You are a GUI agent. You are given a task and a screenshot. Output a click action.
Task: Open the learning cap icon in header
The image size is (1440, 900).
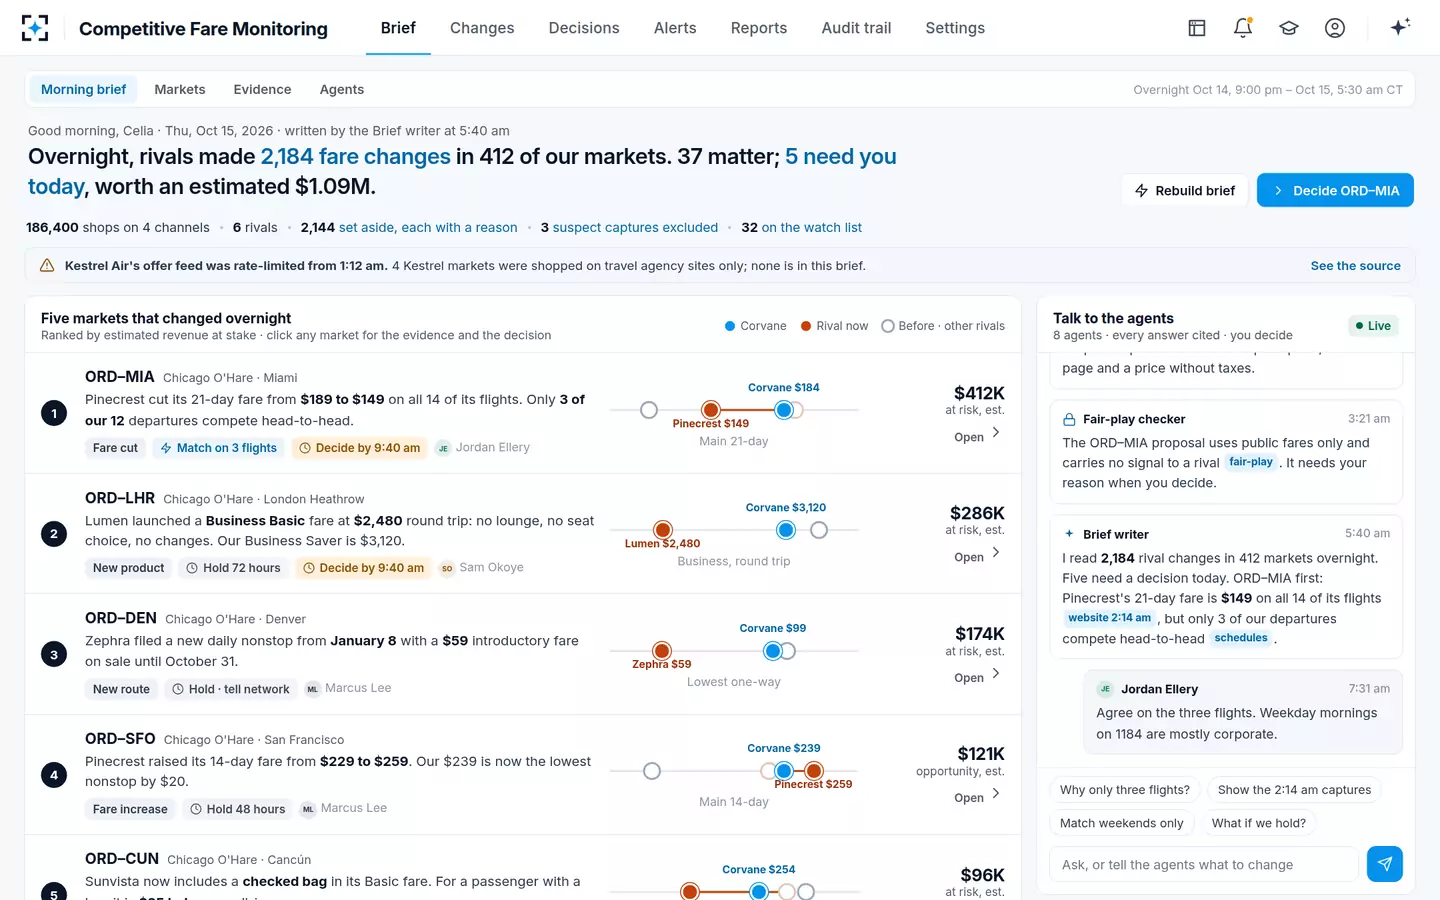[x=1289, y=28]
